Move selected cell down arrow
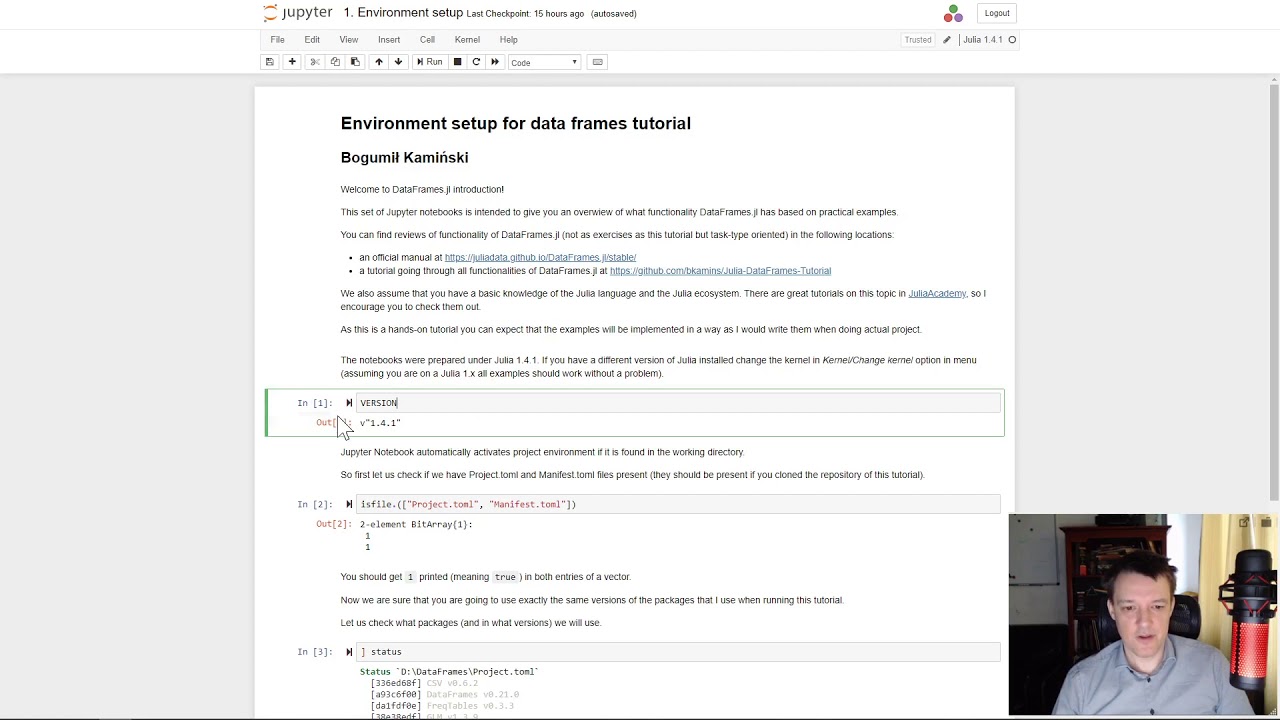Screen dimensions: 1280x720 click(398, 62)
